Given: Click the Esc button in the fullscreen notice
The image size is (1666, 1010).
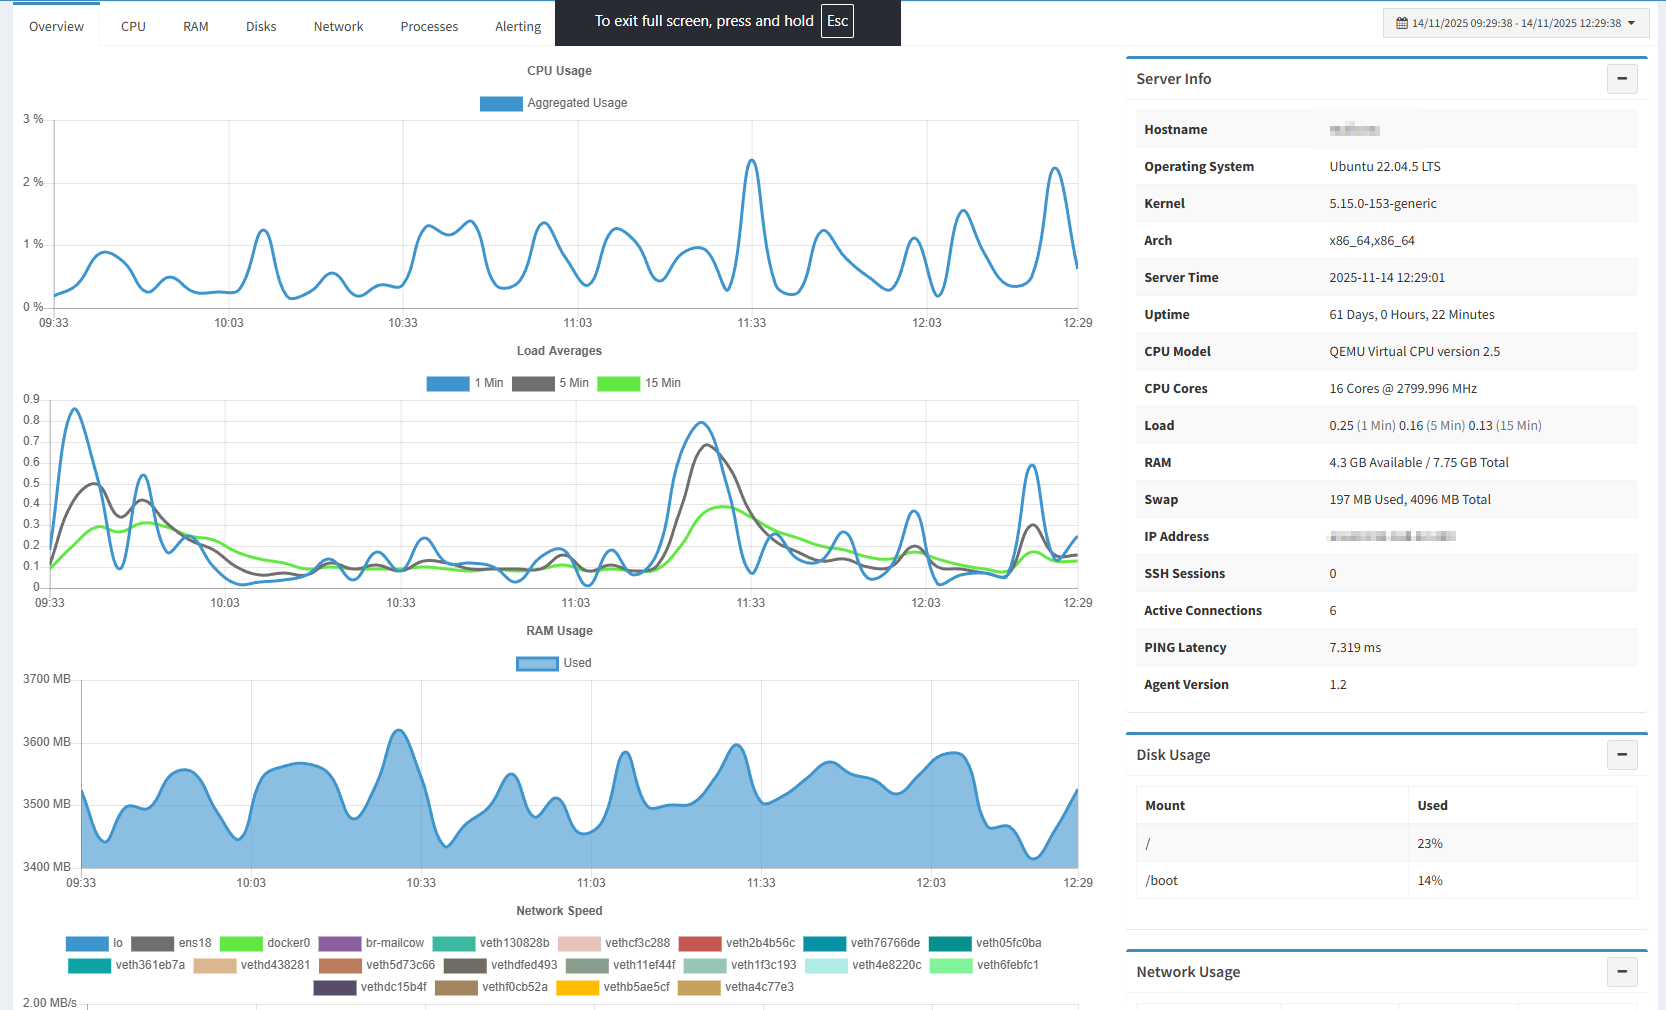Looking at the screenshot, I should tap(837, 20).
